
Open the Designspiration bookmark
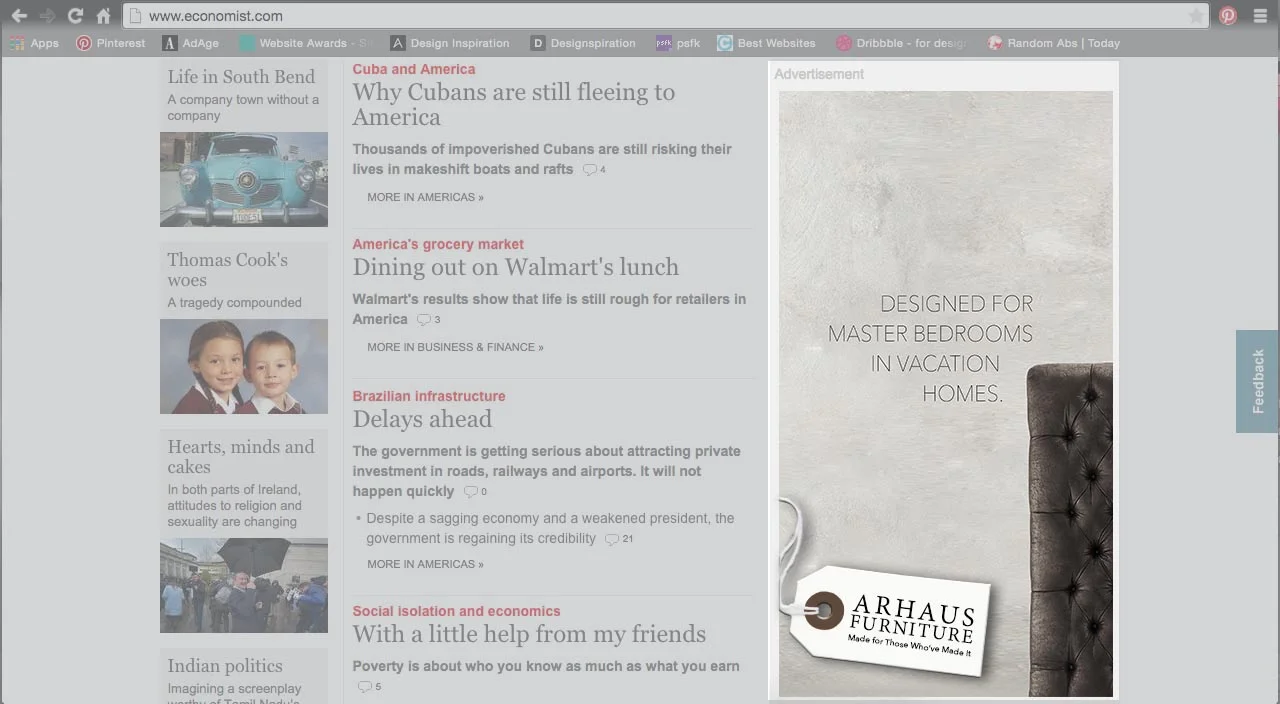583,43
